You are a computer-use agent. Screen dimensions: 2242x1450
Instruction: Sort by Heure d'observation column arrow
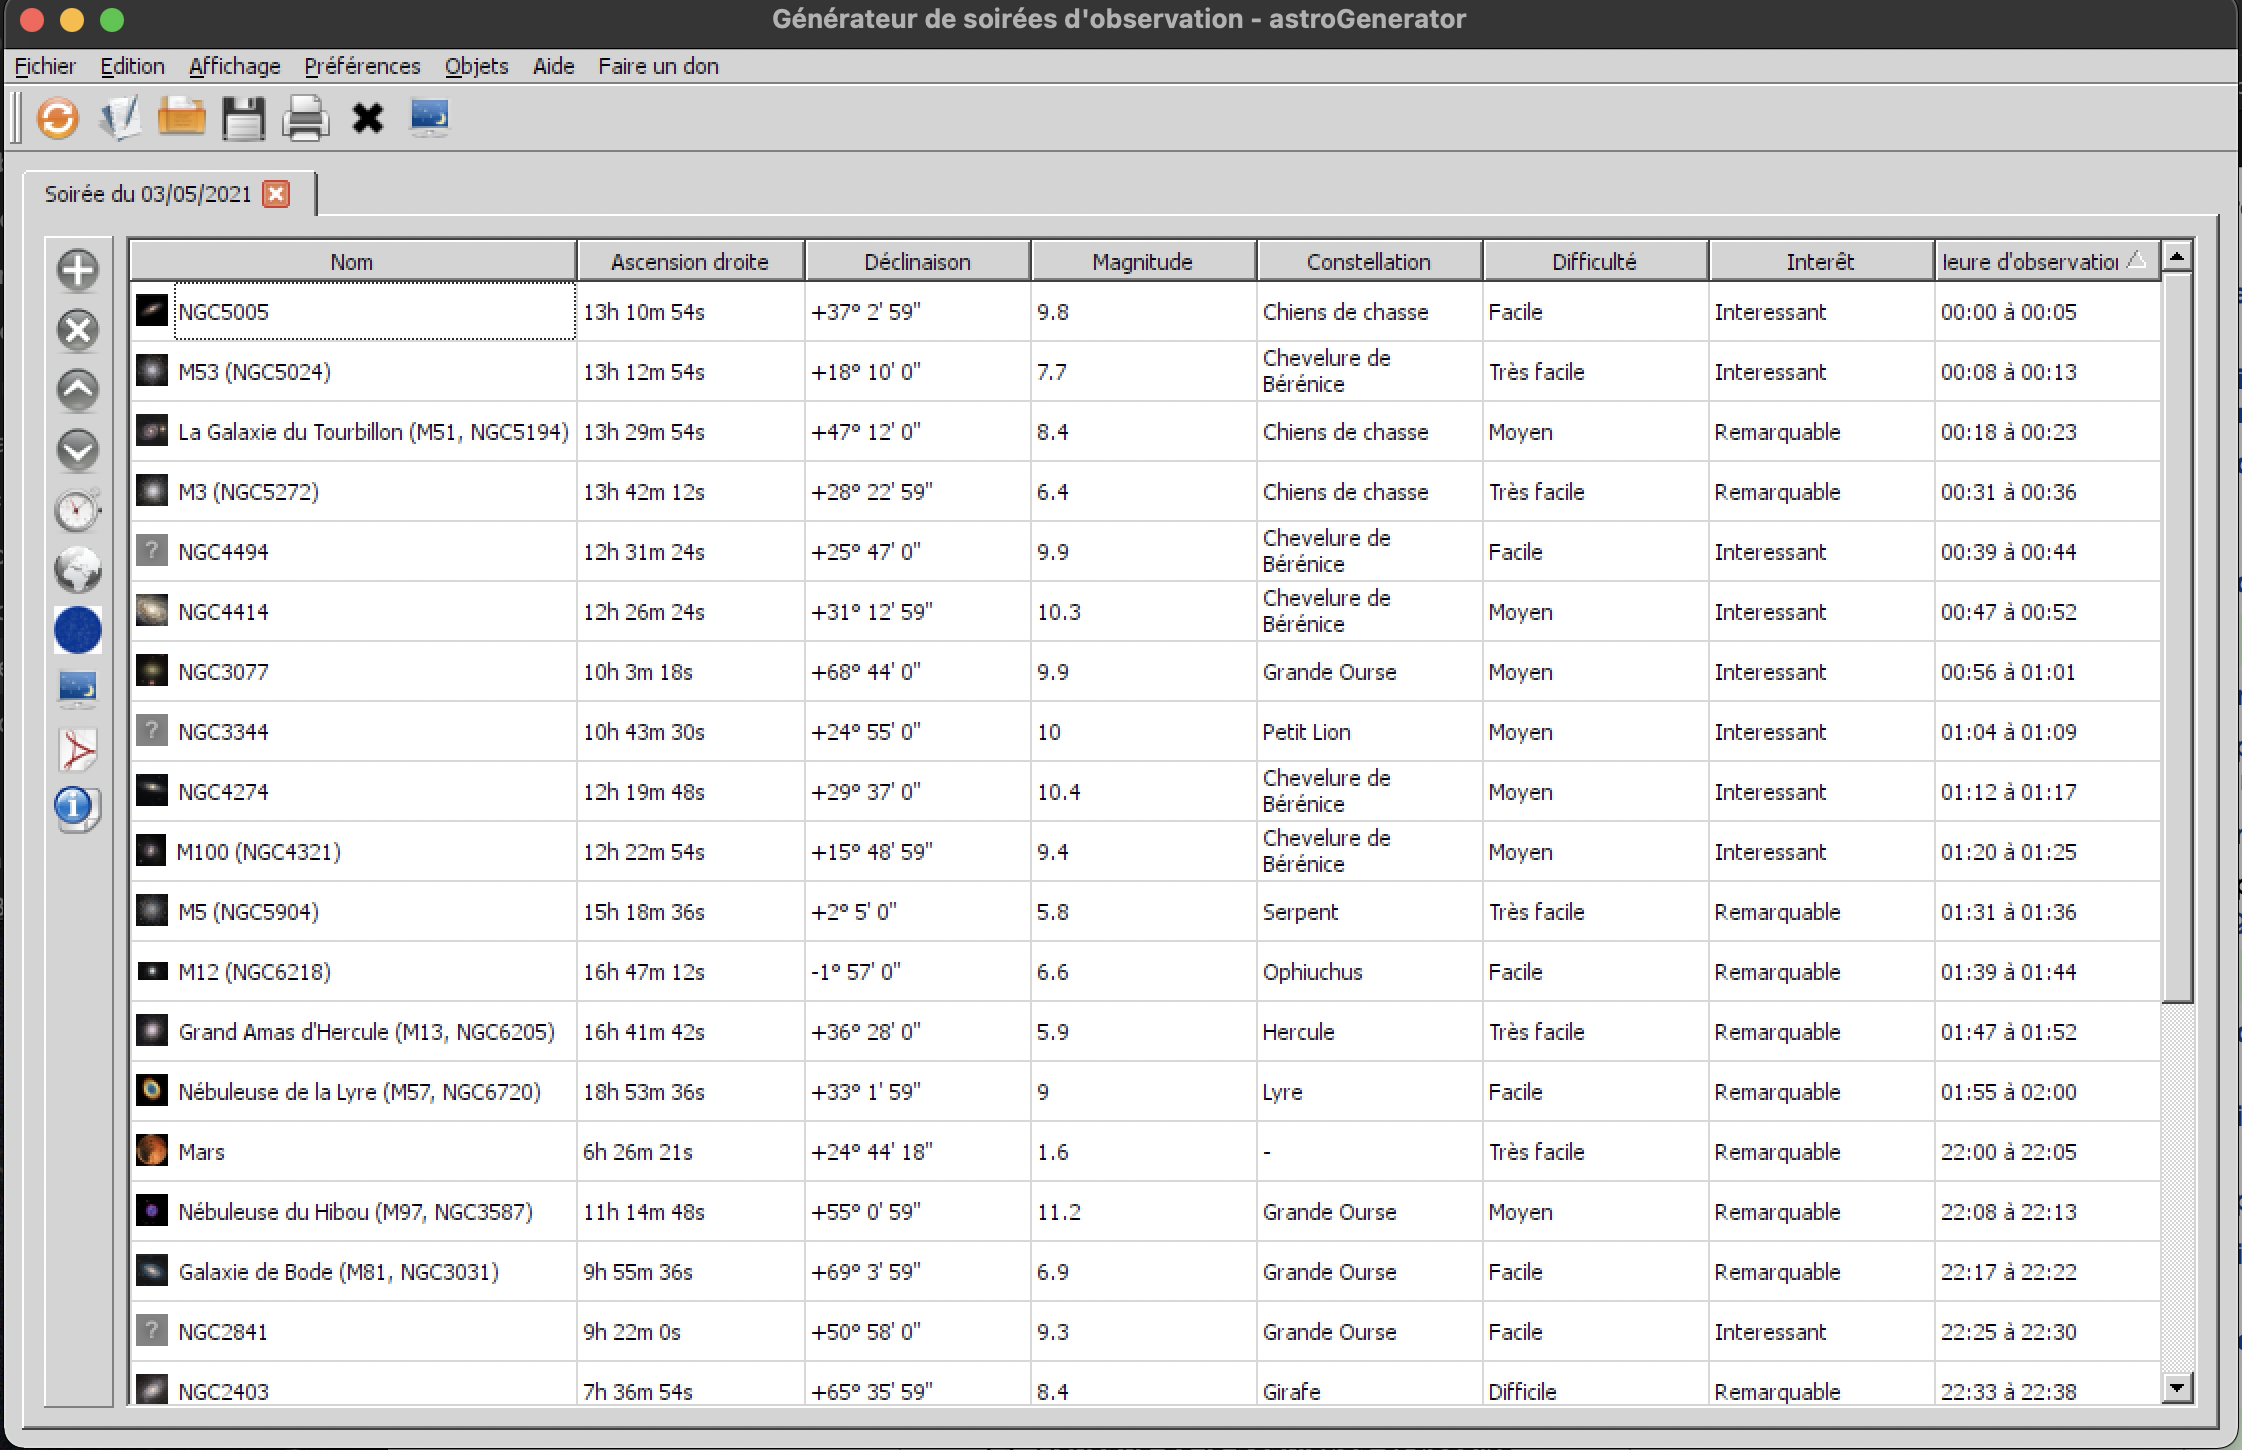click(x=2136, y=260)
